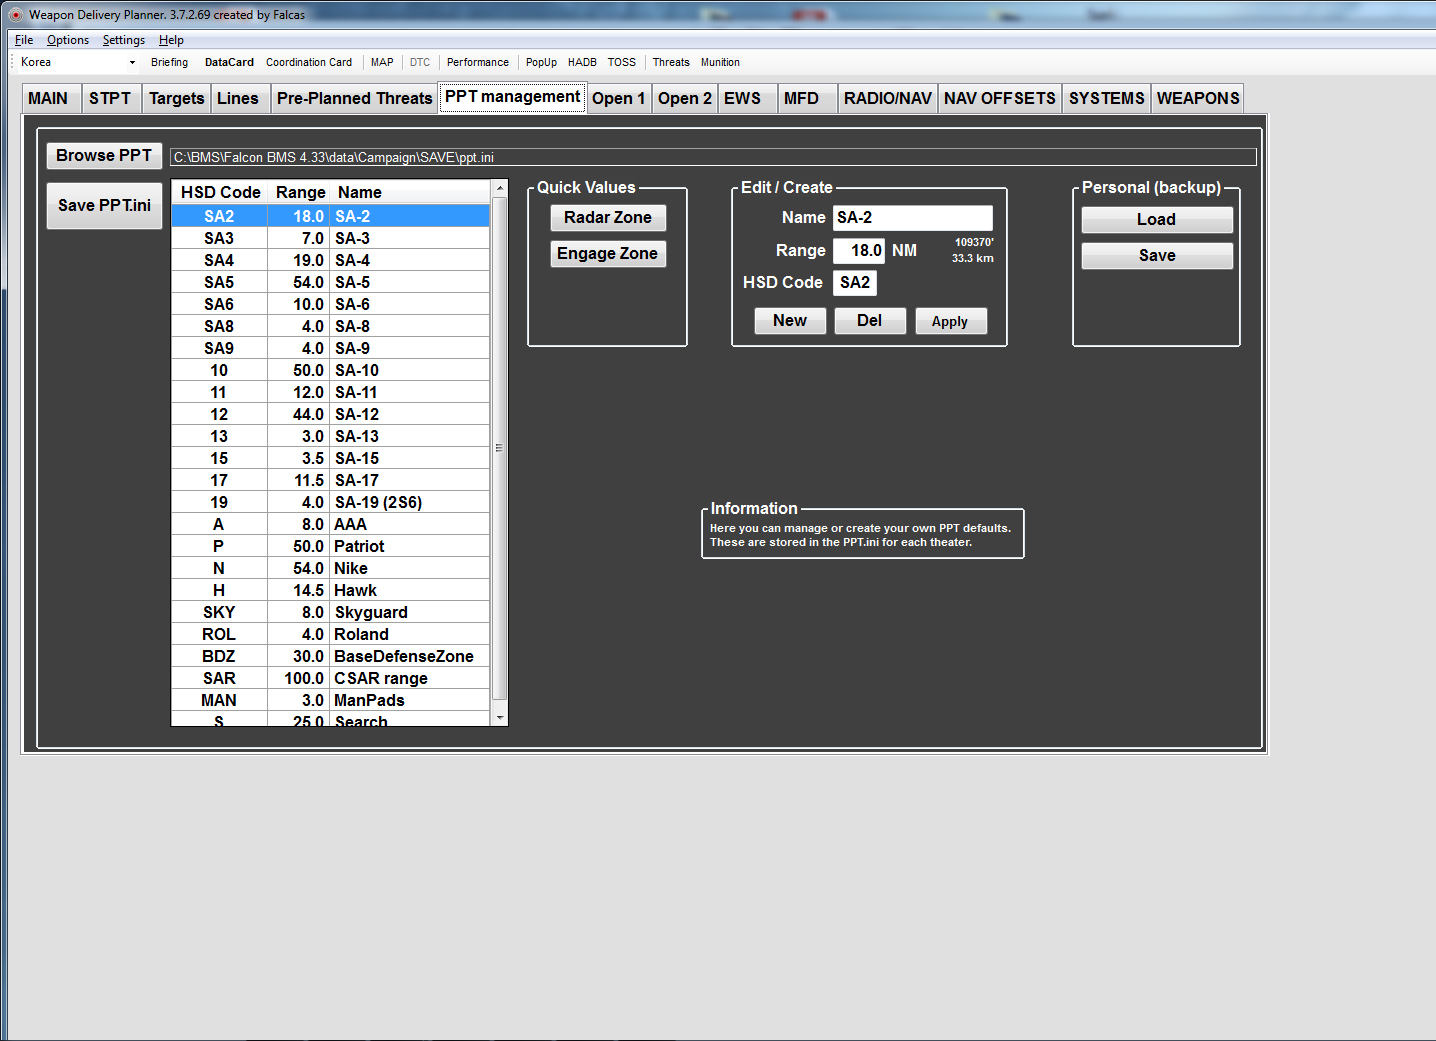
Task: Switch to the WEAPONS tab
Action: tap(1198, 98)
